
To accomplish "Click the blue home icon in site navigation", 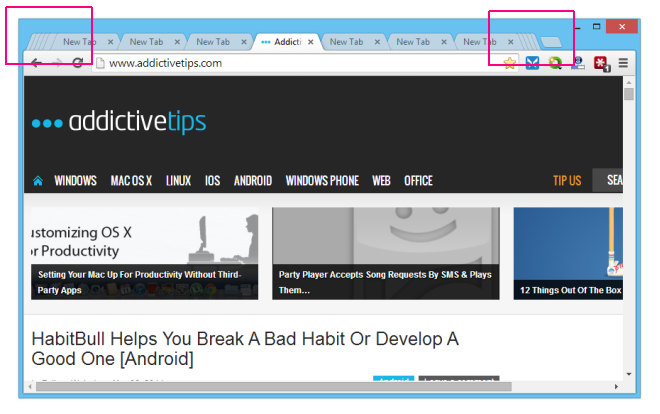I will [38, 181].
